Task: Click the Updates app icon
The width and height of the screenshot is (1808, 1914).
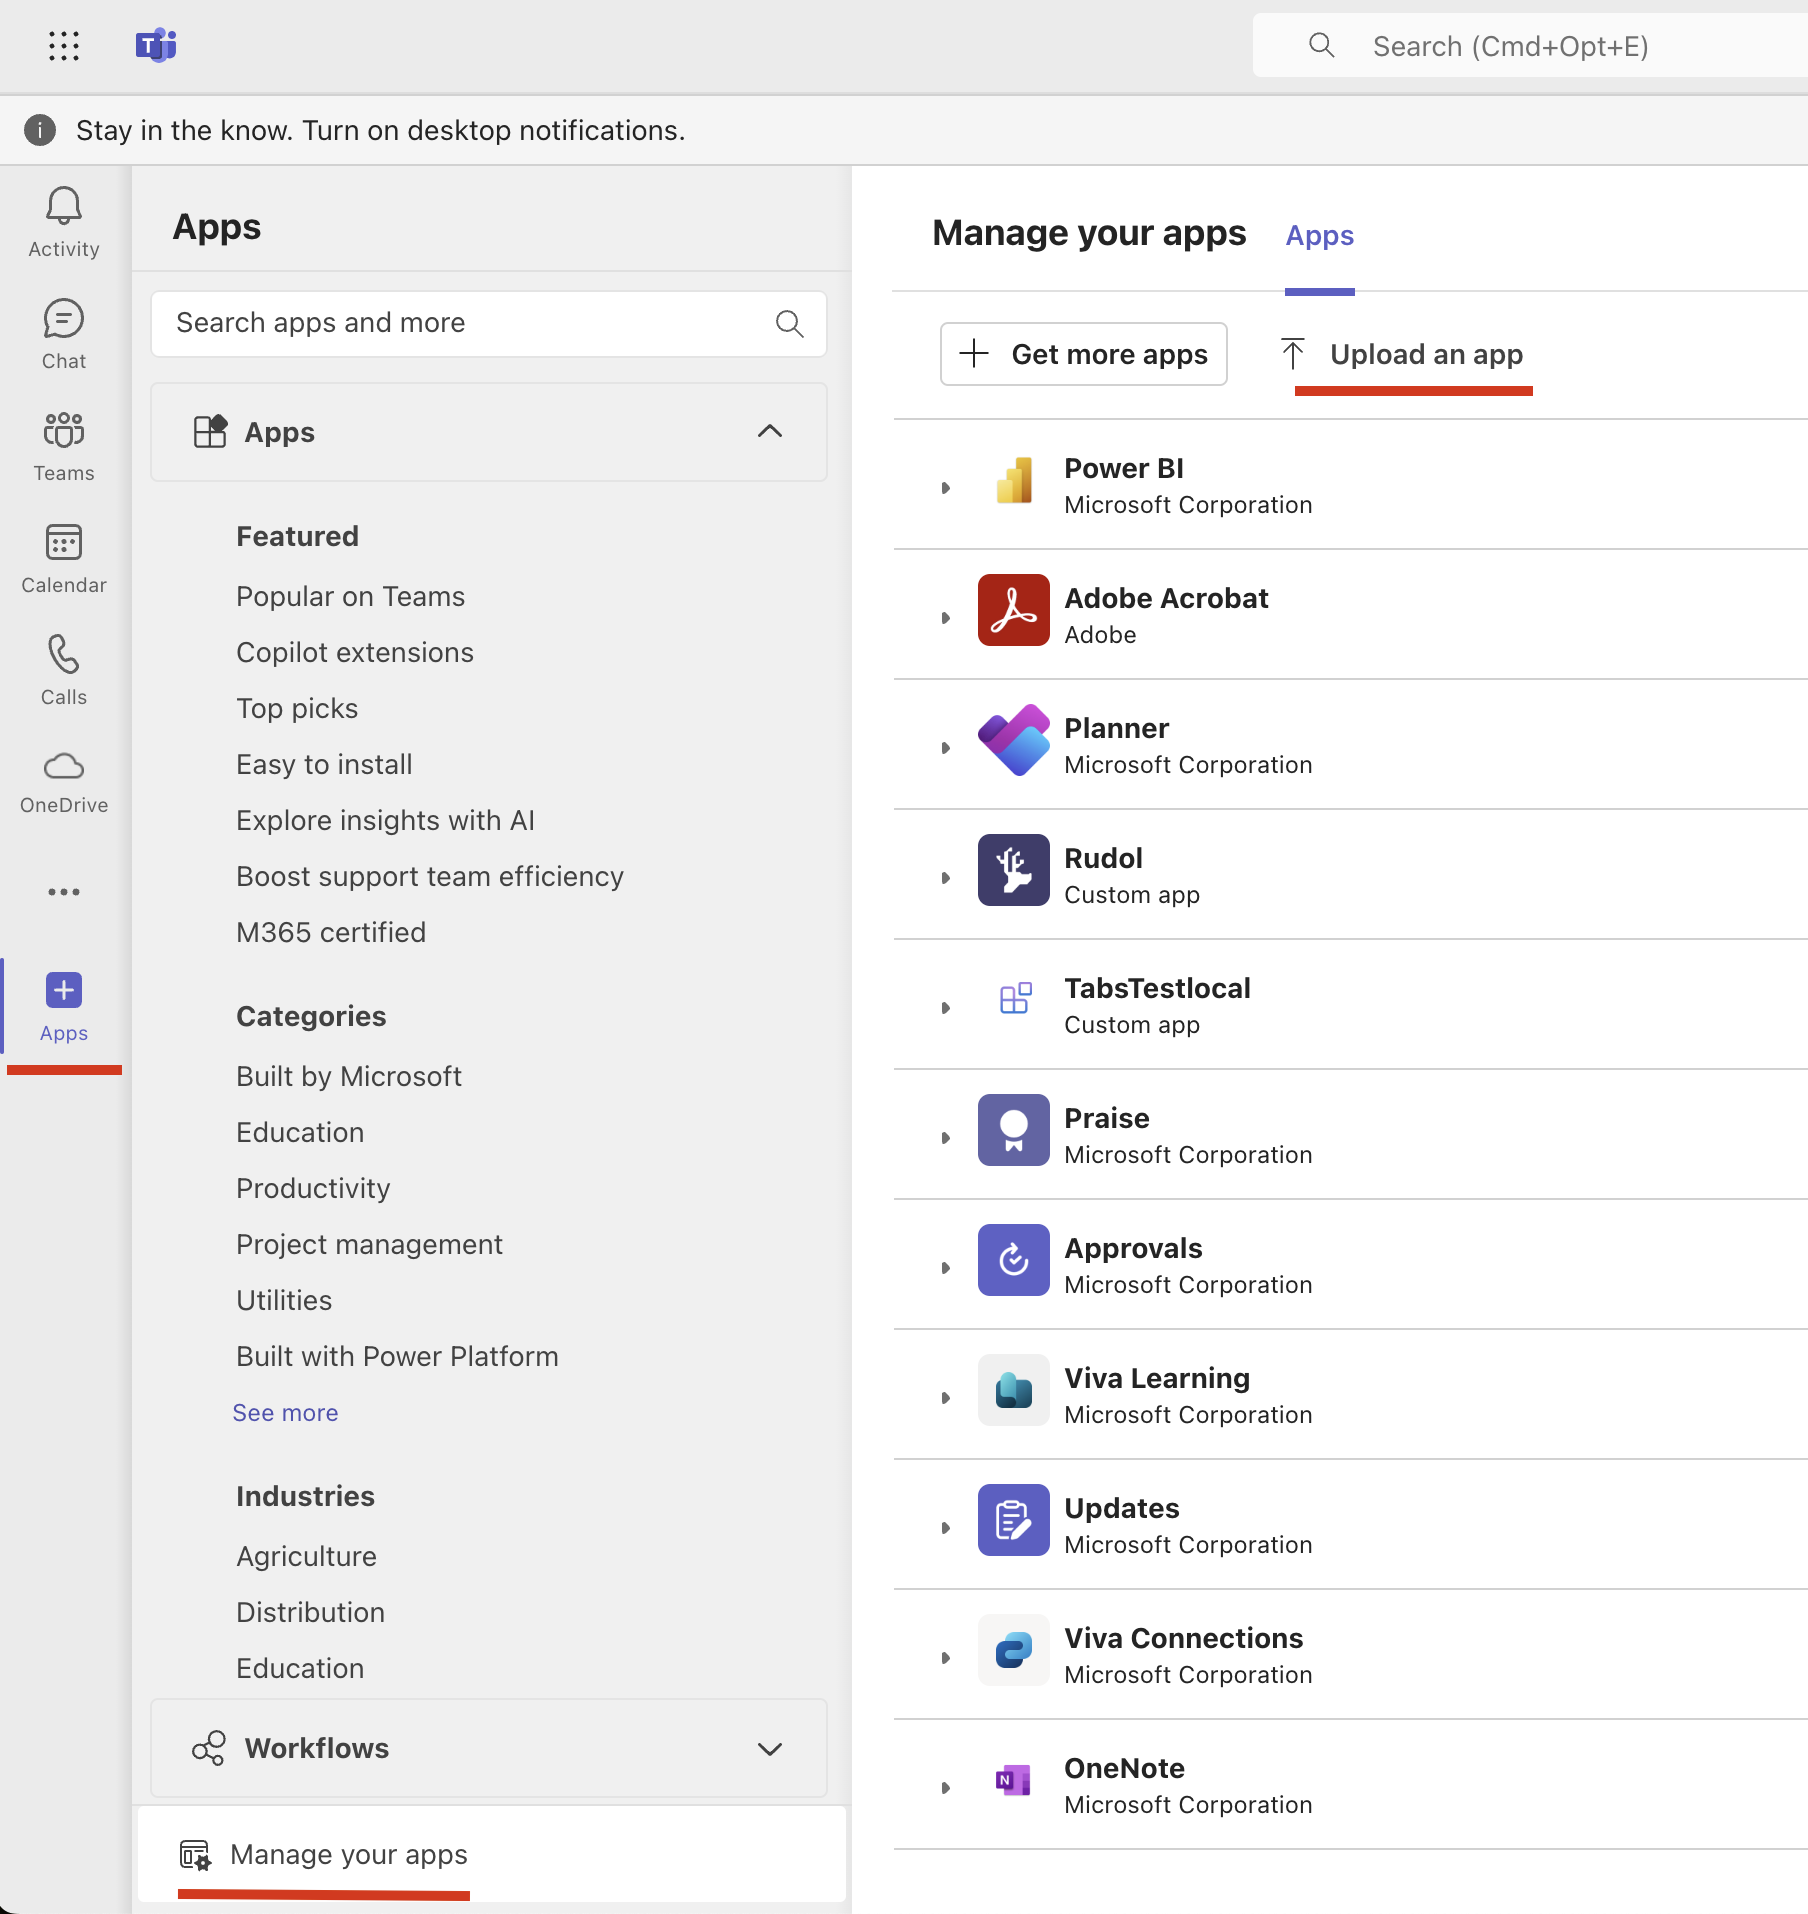Action: [1014, 1520]
